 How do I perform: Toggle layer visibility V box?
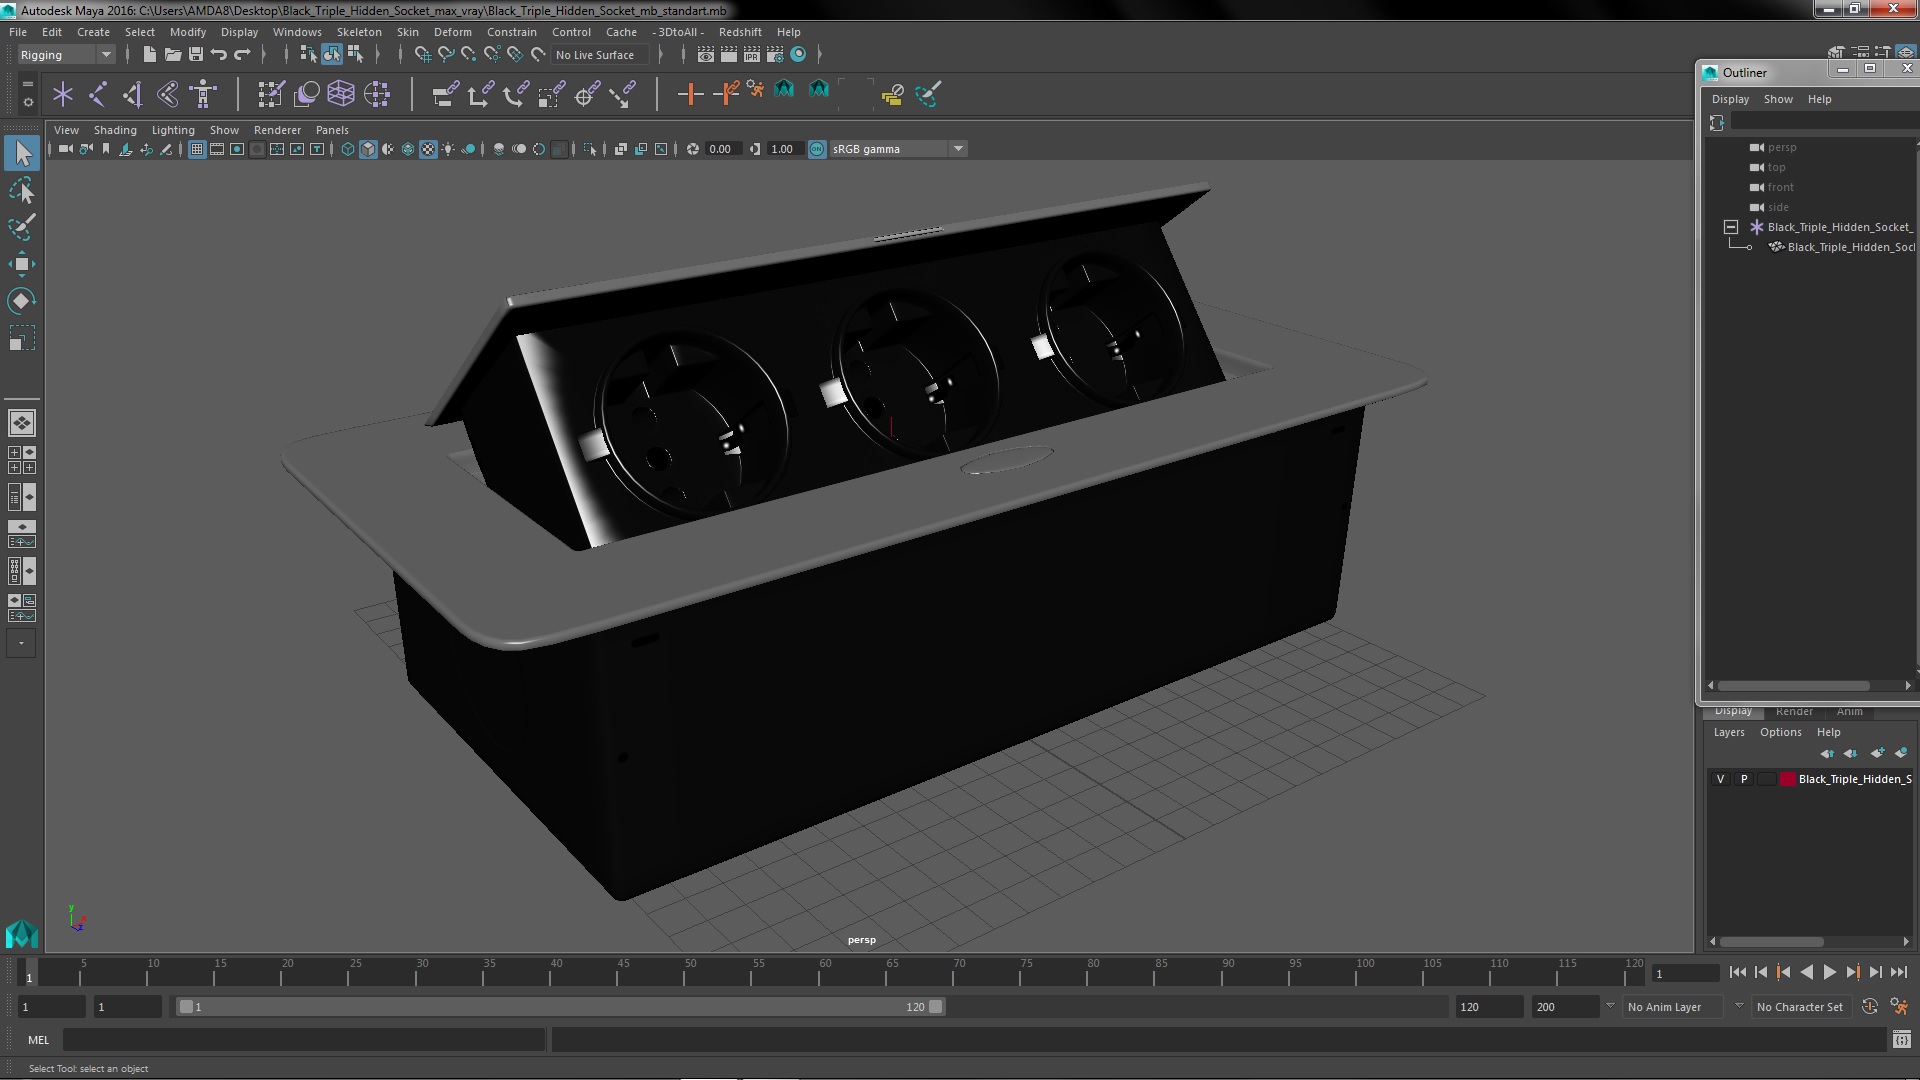point(1720,779)
